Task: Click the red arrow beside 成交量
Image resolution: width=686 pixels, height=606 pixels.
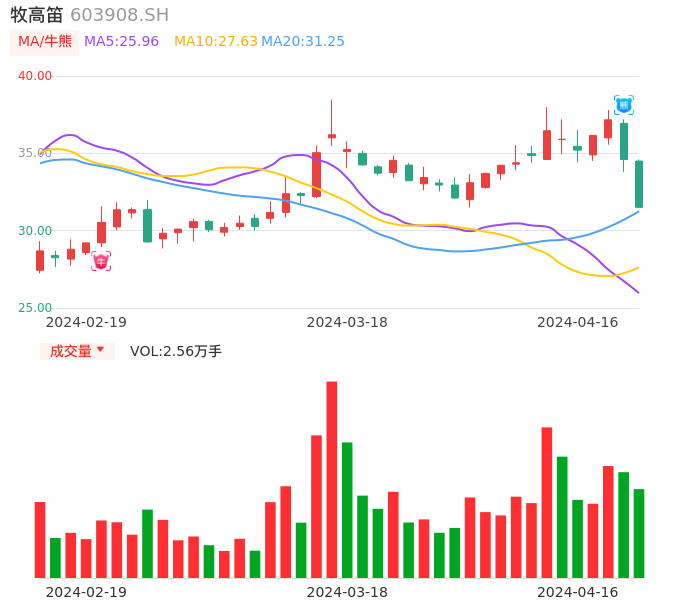Action: (100, 350)
